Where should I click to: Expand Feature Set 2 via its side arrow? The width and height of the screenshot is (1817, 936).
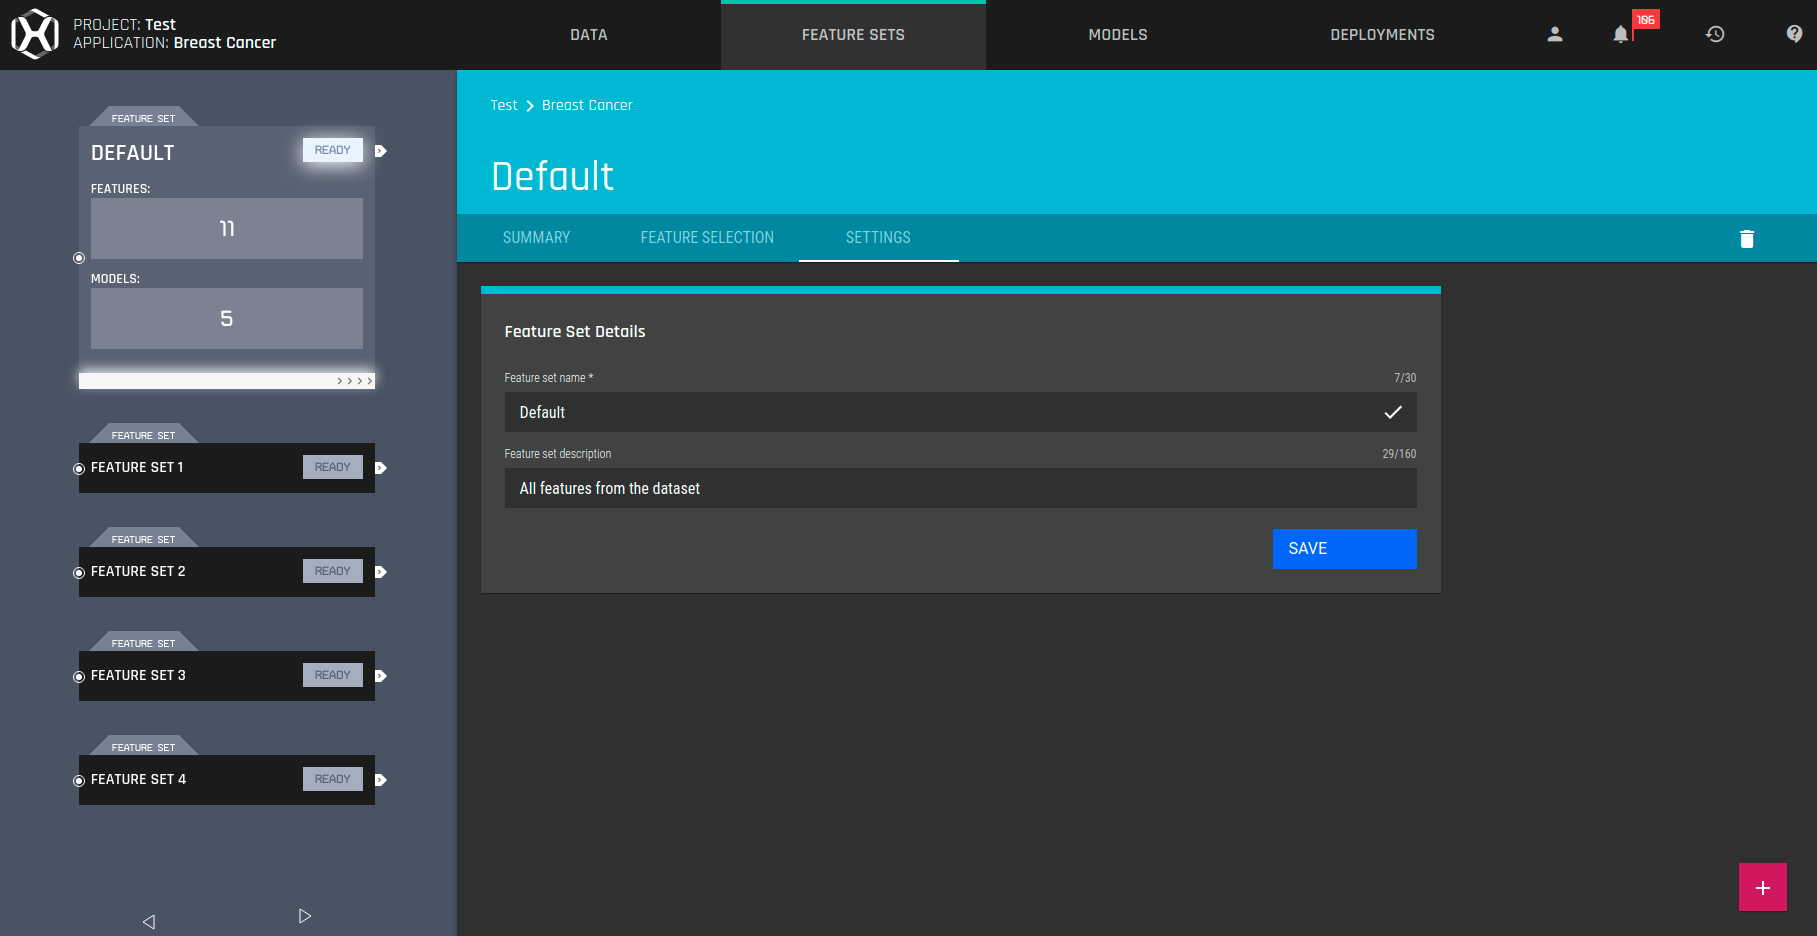[x=380, y=571]
